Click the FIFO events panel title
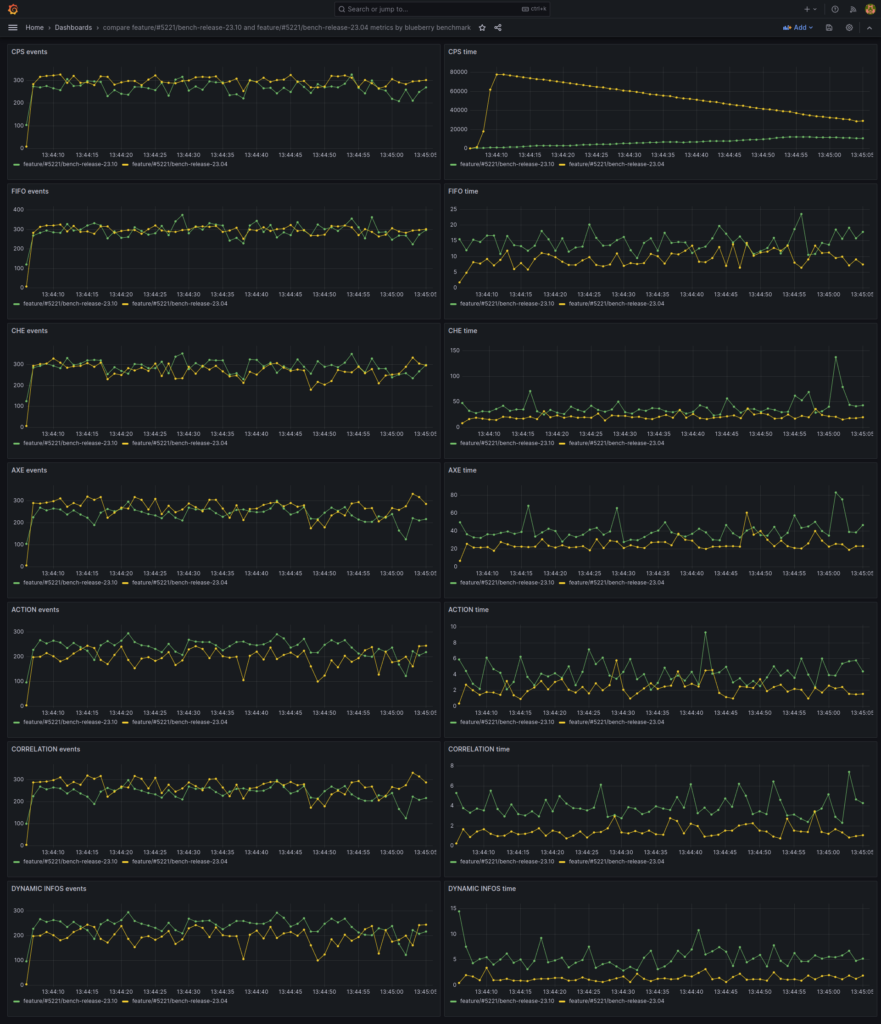 point(30,191)
